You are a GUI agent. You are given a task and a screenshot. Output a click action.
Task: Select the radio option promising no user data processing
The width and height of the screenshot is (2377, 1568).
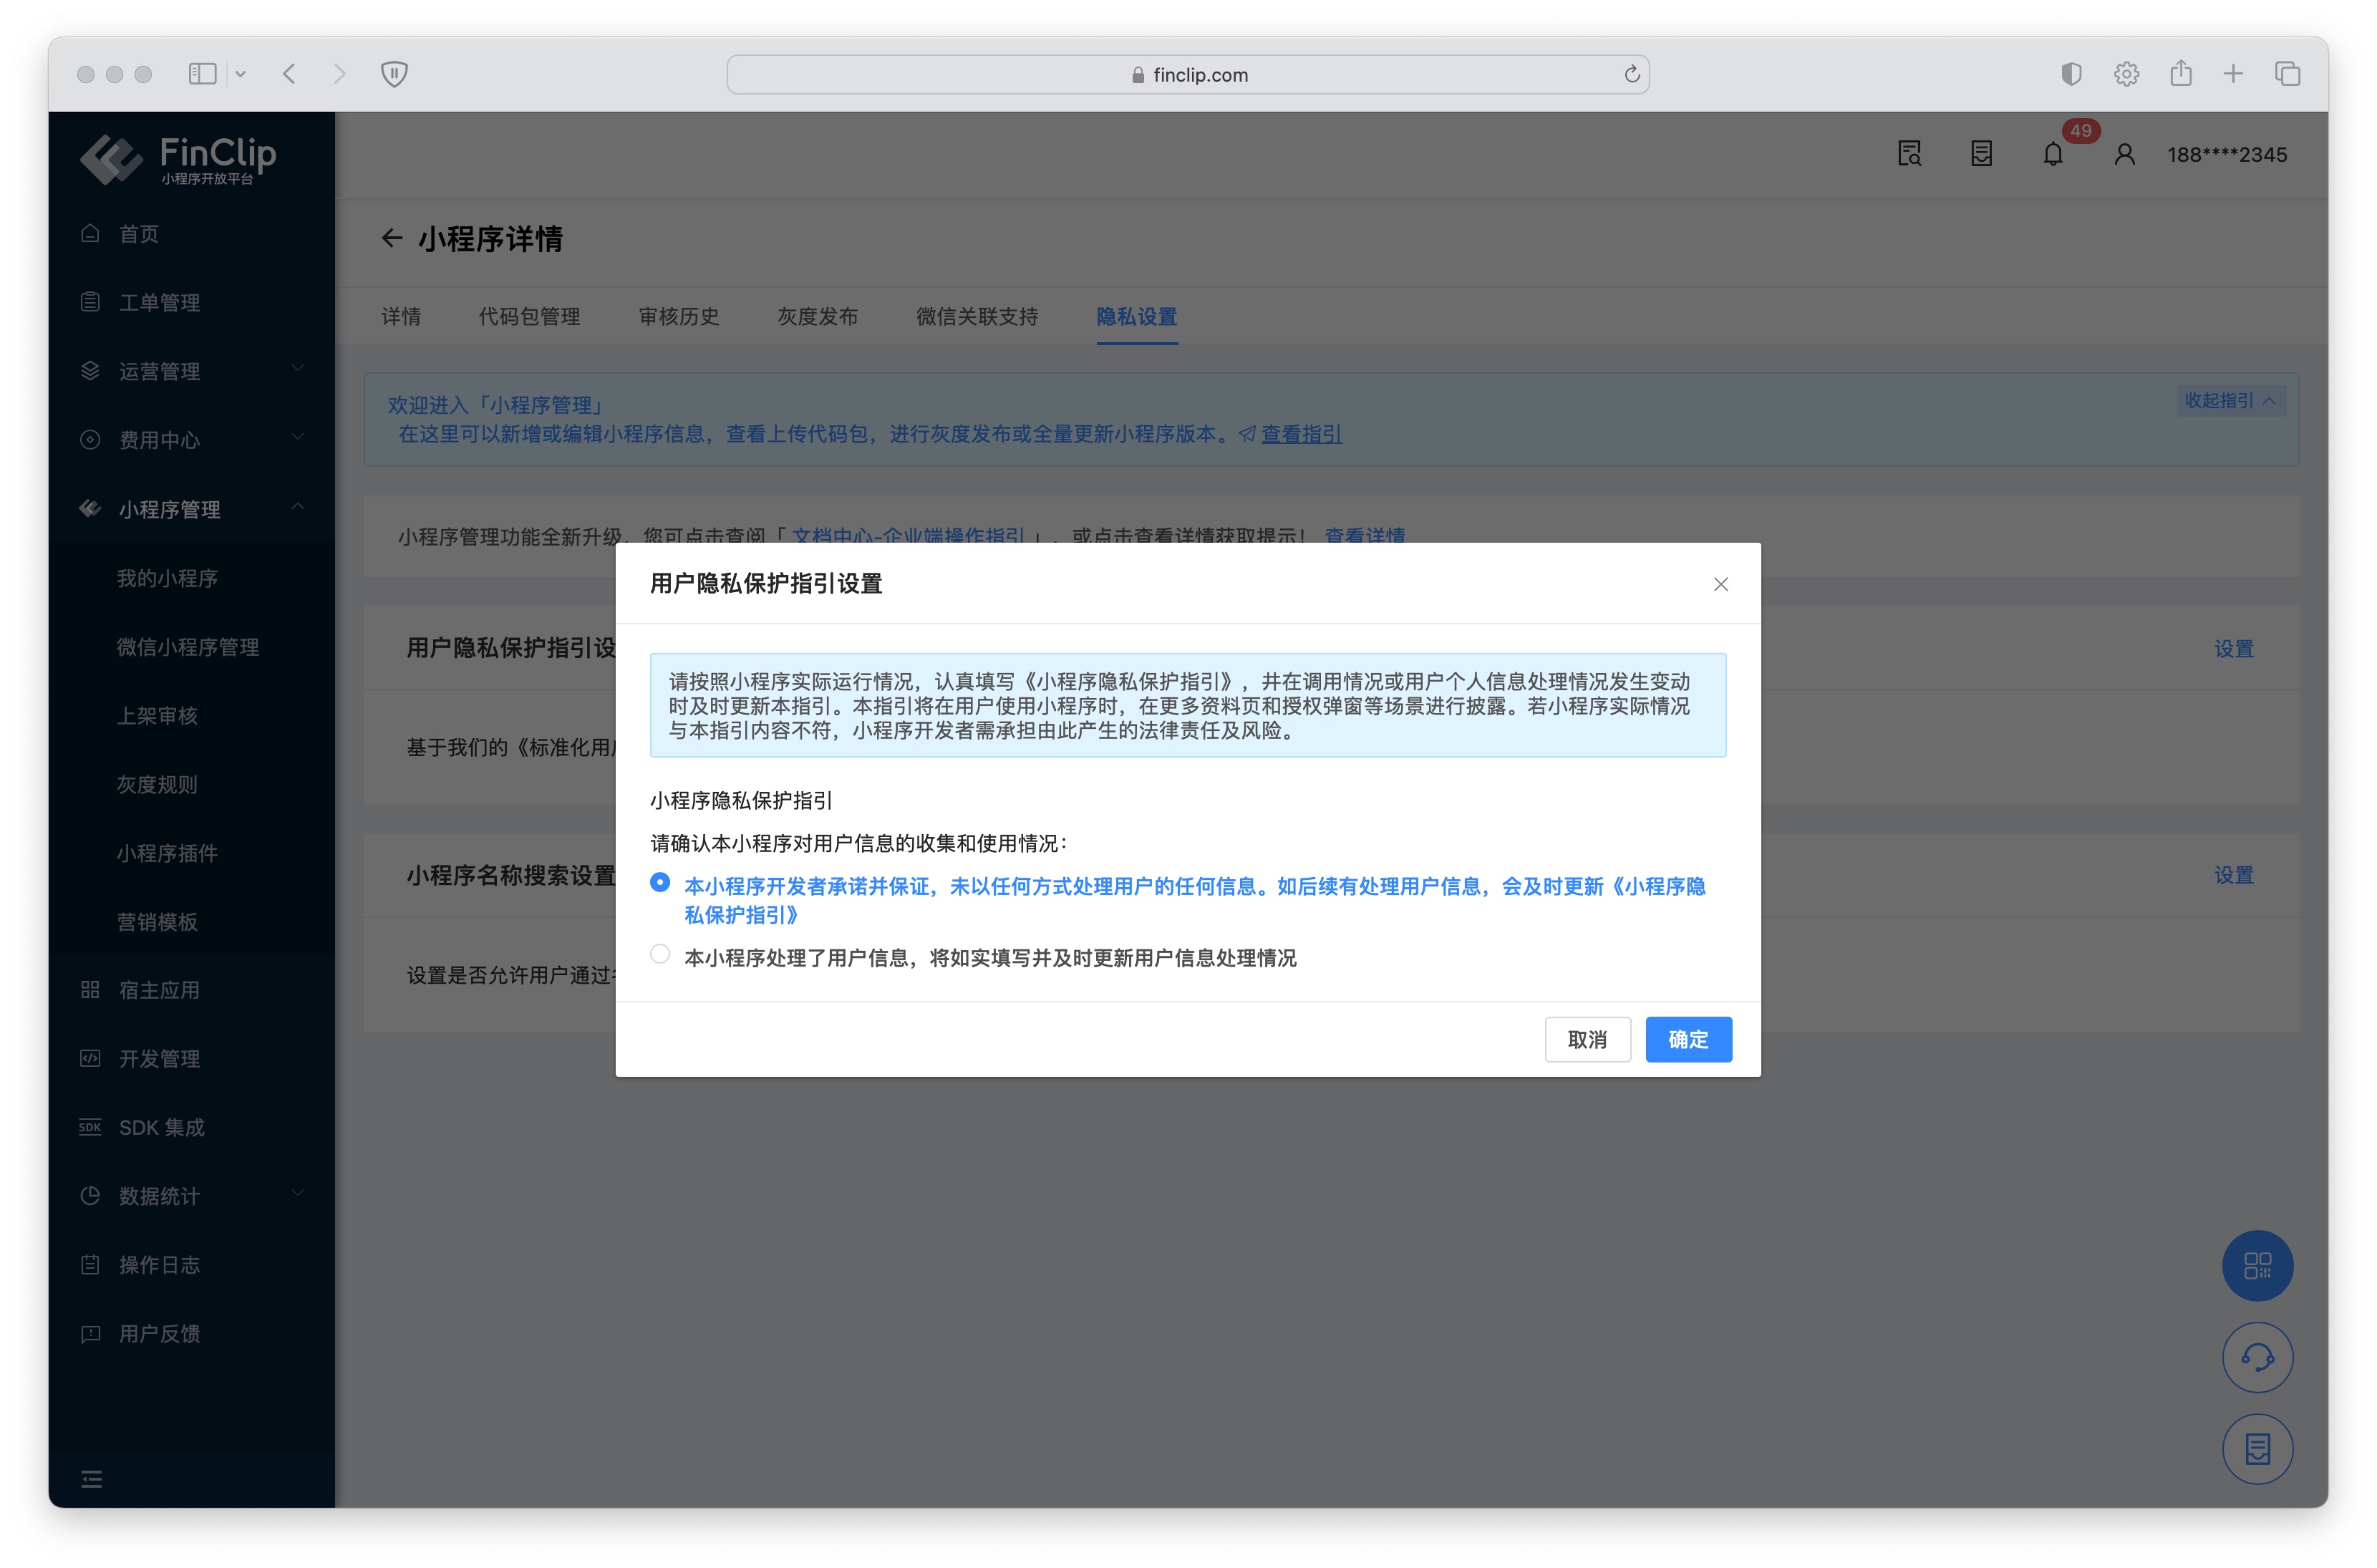pyautogui.click(x=660, y=883)
